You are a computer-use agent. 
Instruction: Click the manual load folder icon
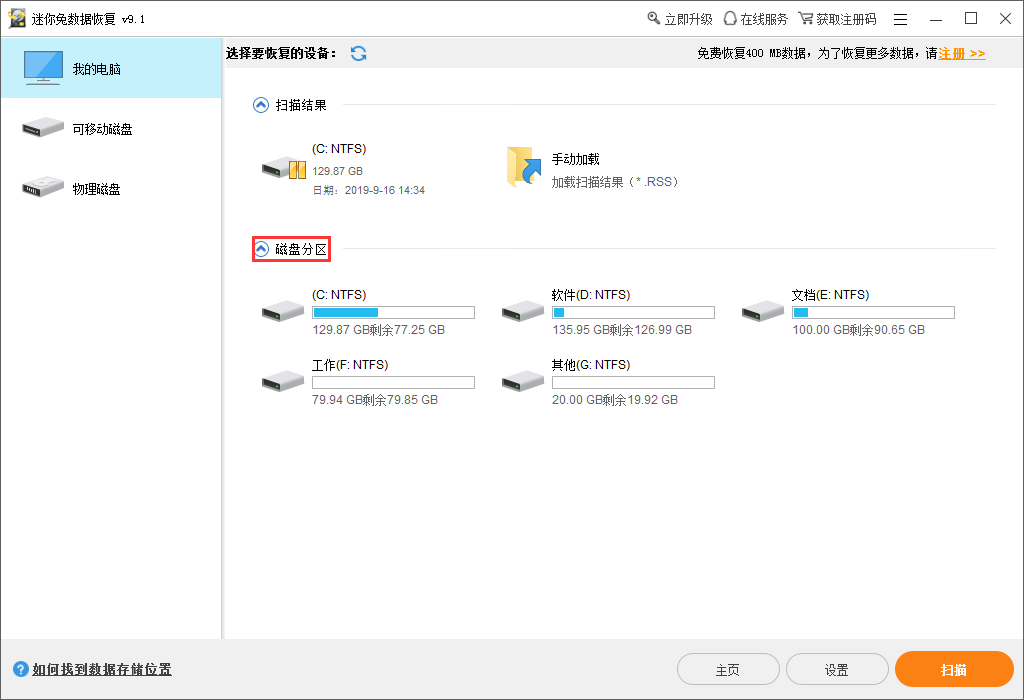(x=524, y=167)
